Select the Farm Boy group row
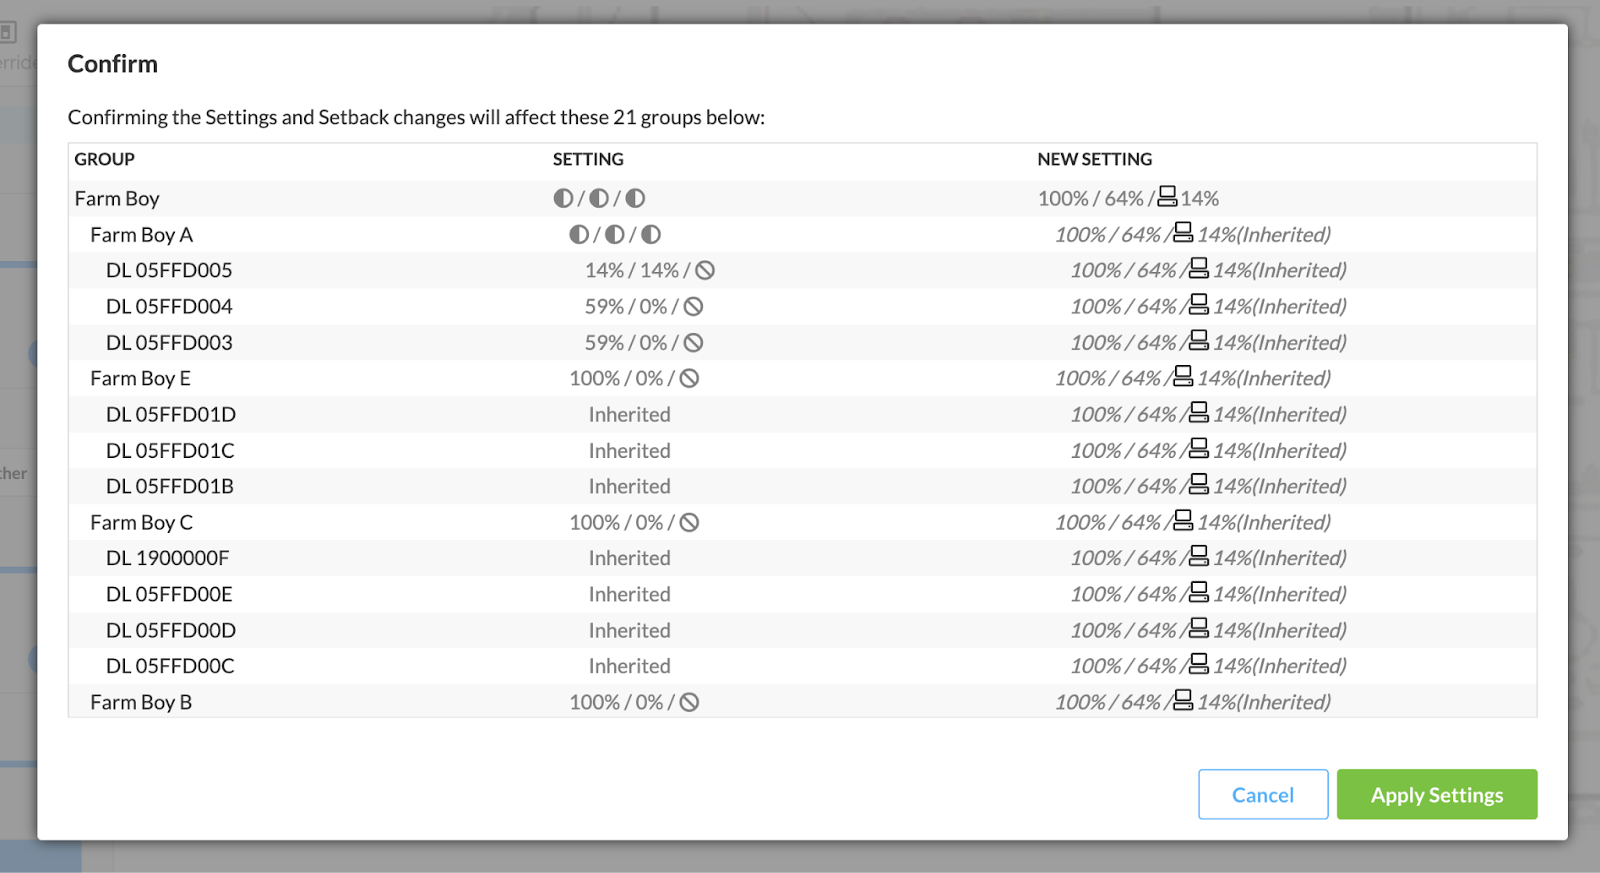Screen dimensions: 1600x873 coord(117,199)
